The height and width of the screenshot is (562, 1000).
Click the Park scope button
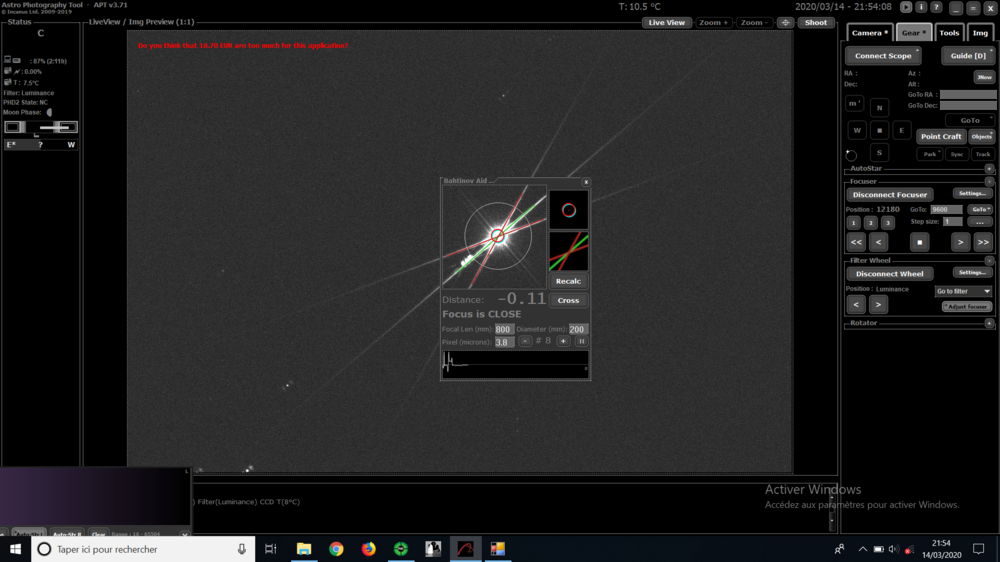930,154
